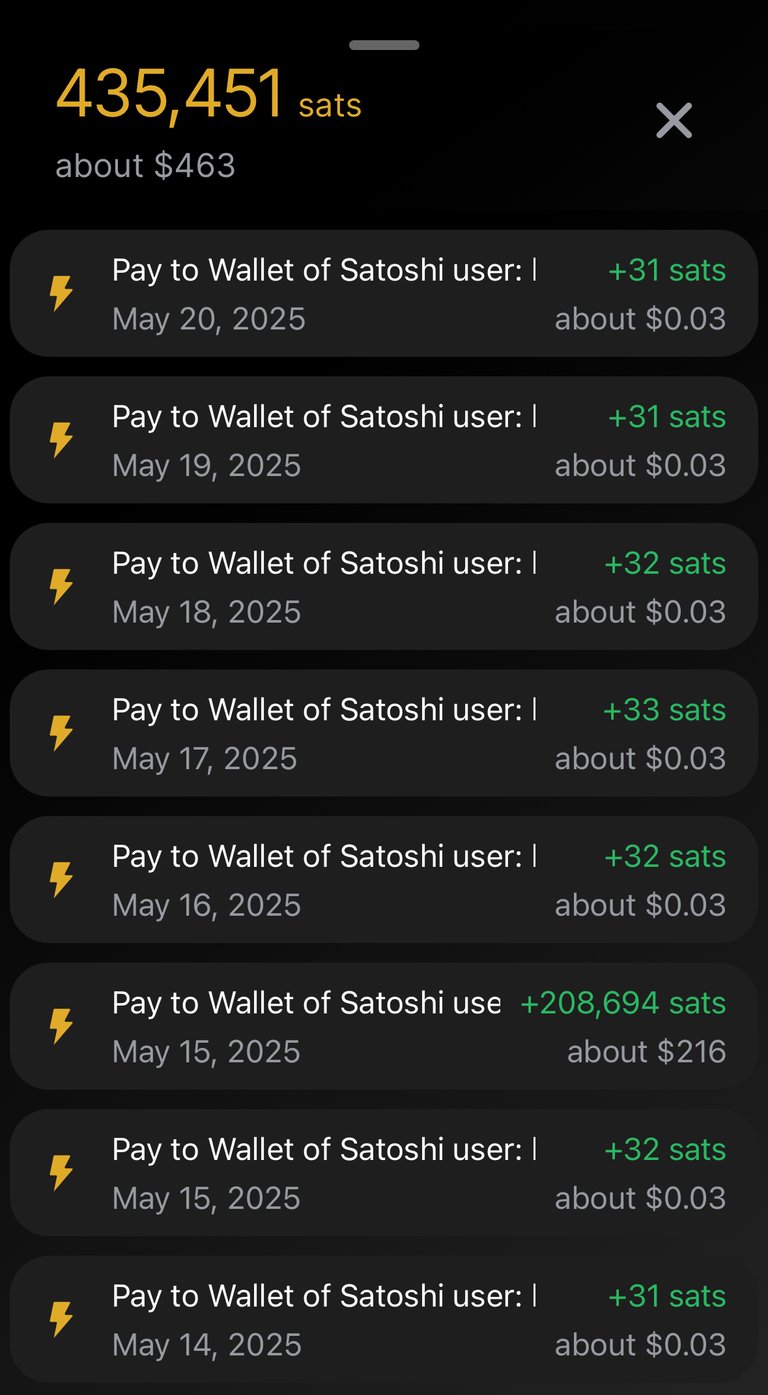Screen dimensions: 768x1395
Task: Tap the 435,451 sats balance
Action: 208,95
